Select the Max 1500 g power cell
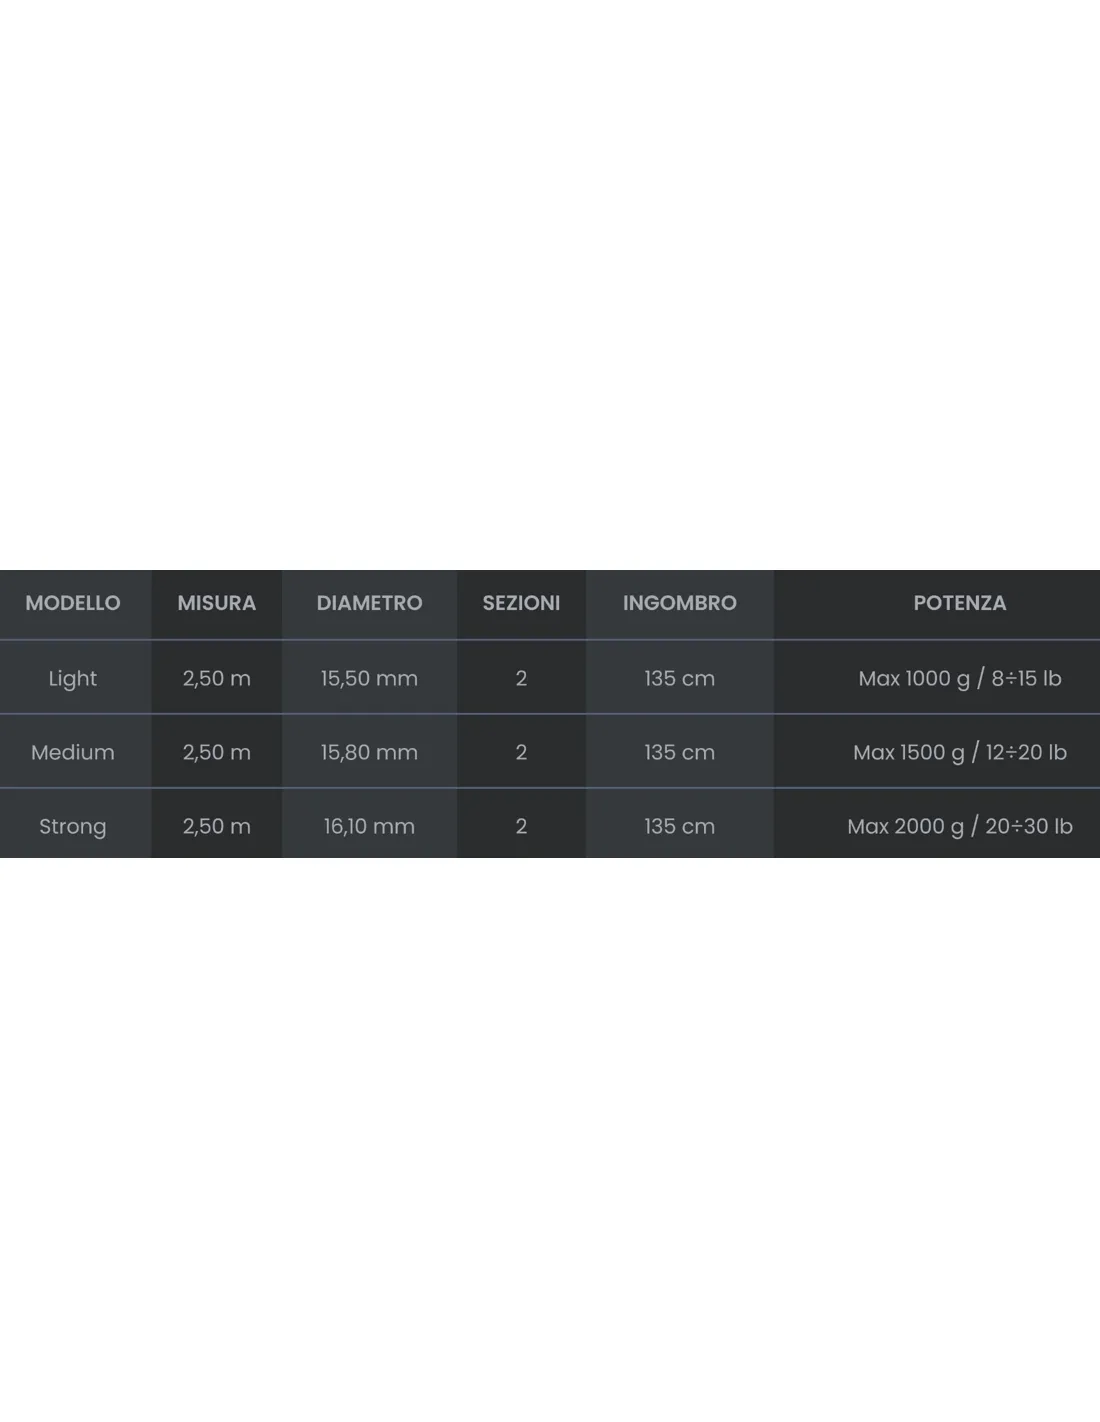 (960, 752)
